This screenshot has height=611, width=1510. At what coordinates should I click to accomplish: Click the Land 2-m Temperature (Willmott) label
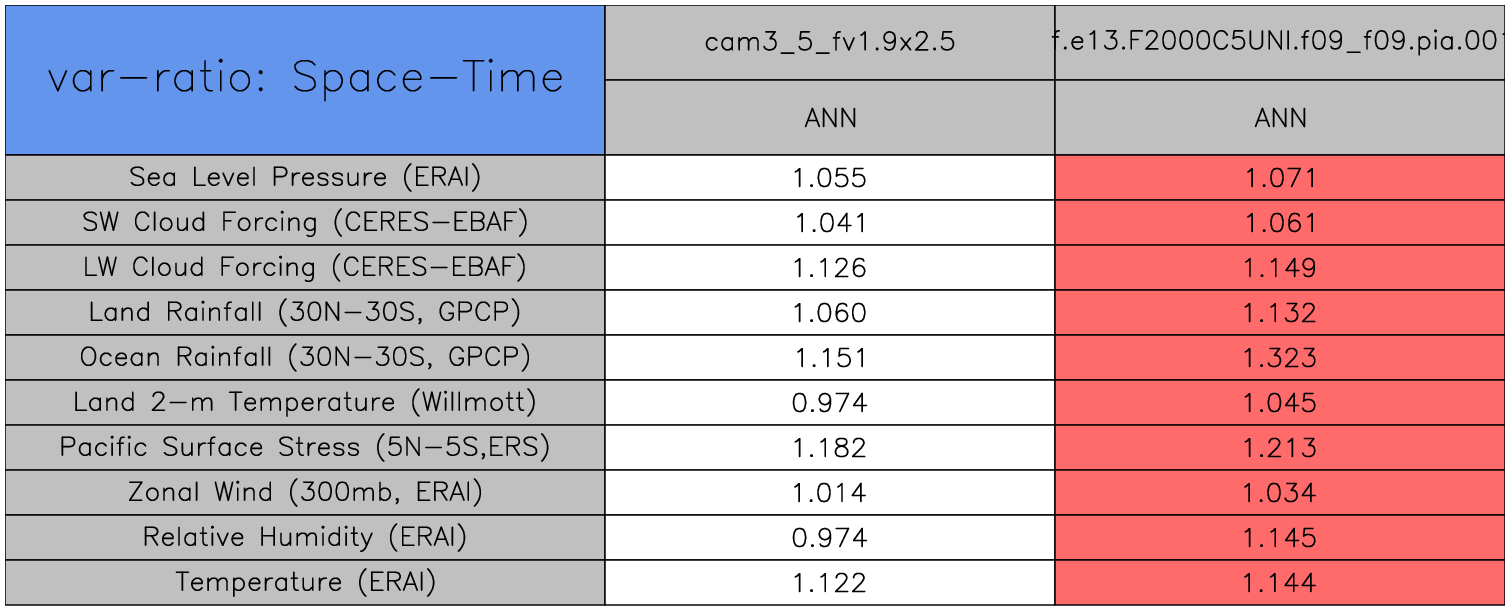click(305, 402)
